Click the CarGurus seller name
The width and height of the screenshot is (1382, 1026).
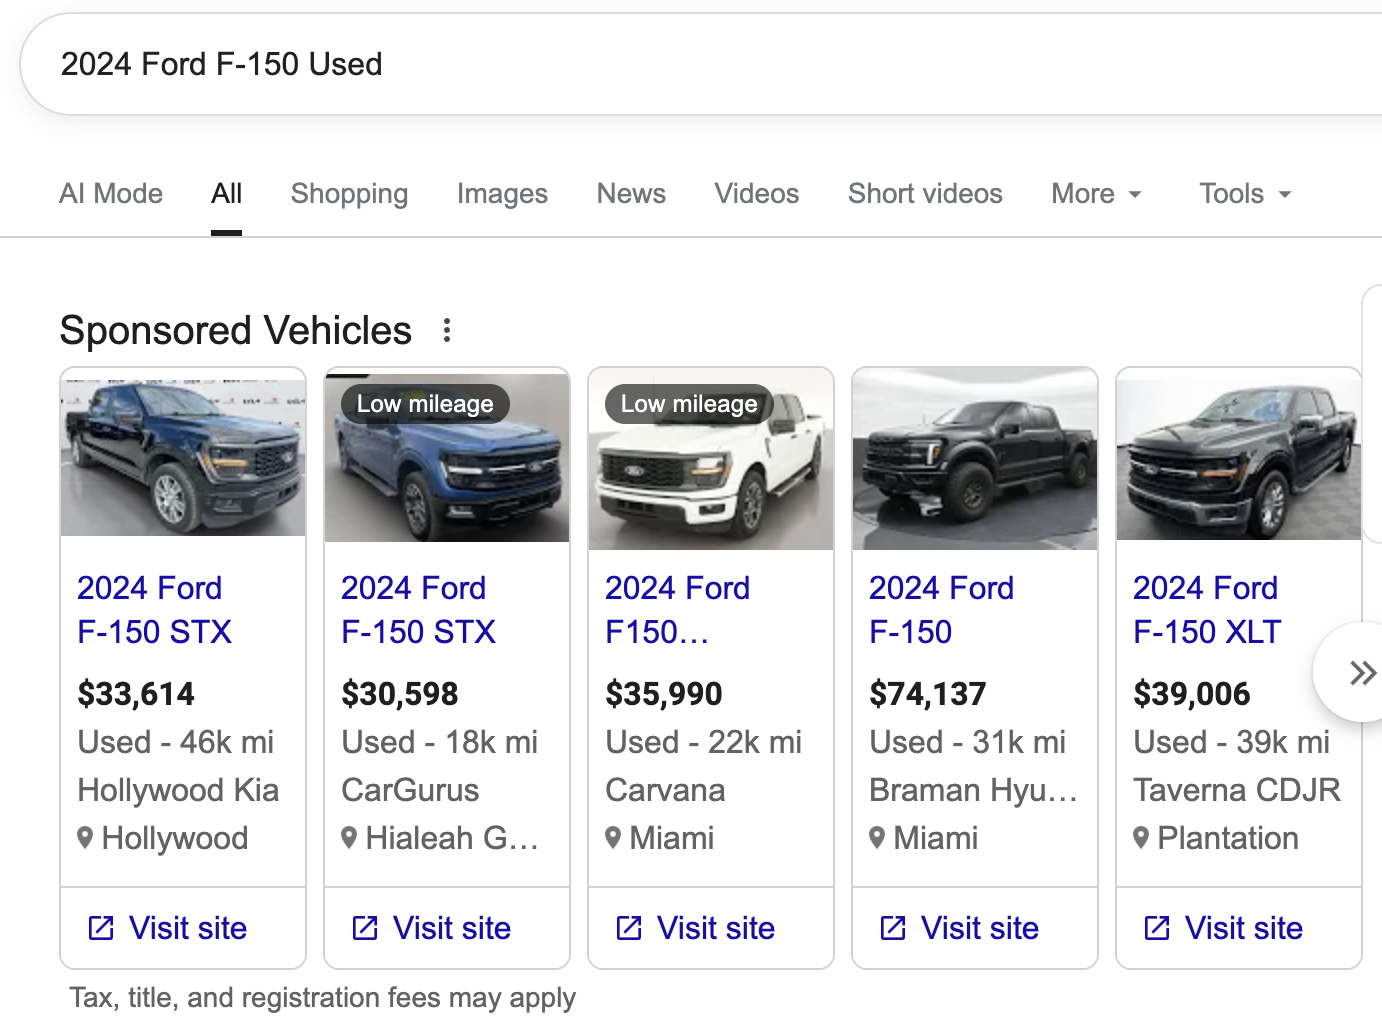click(x=410, y=790)
